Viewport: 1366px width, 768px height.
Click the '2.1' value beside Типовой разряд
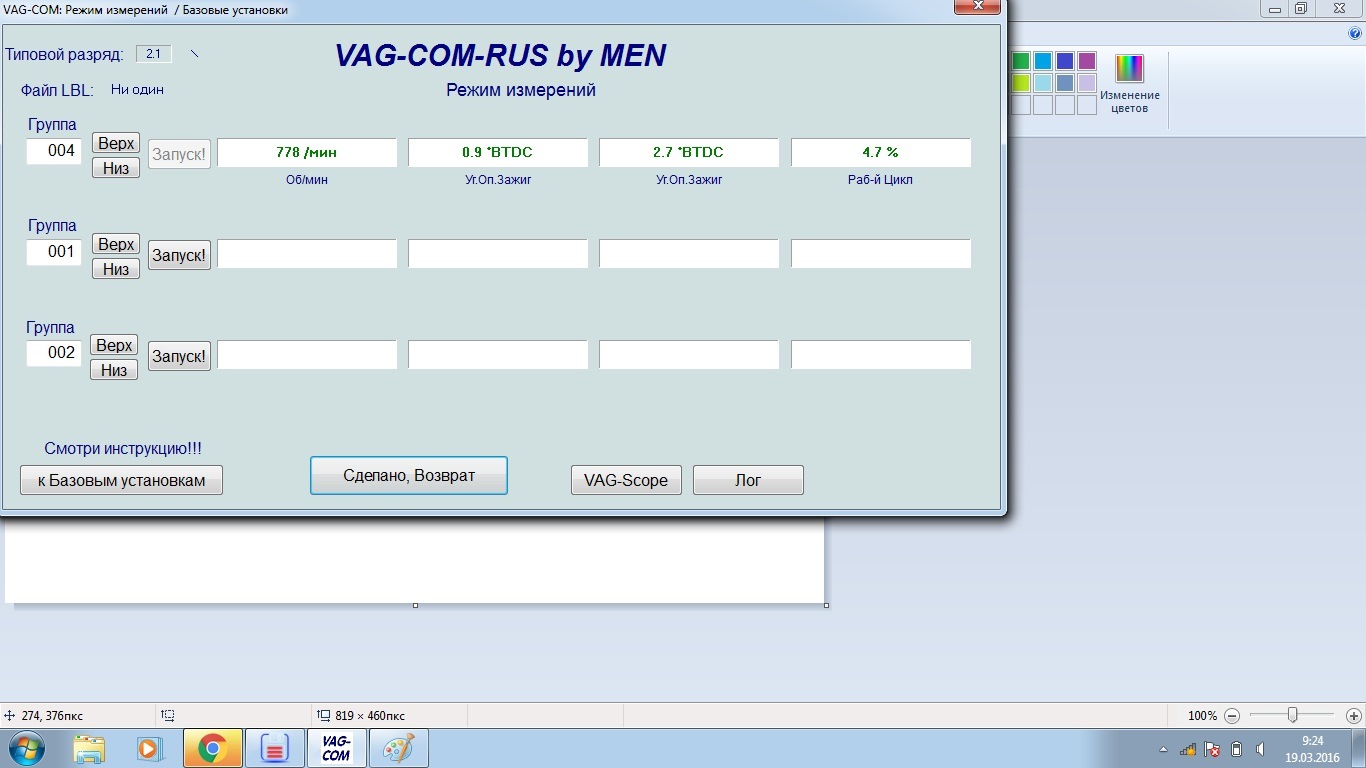tap(154, 54)
